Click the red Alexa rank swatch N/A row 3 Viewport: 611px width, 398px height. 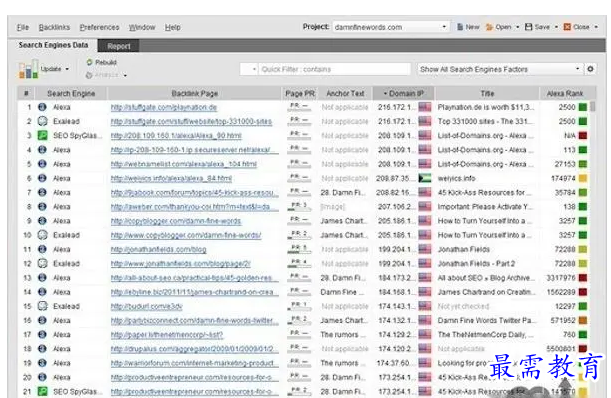tap(583, 136)
